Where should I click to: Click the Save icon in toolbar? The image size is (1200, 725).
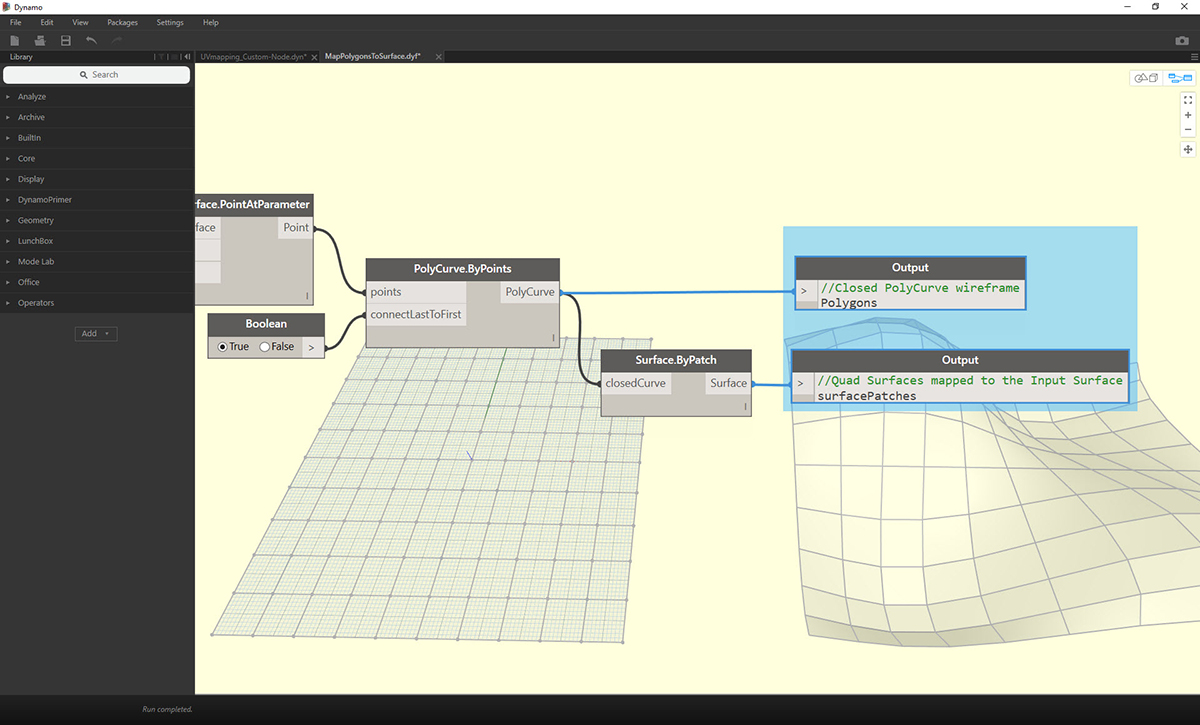click(66, 40)
